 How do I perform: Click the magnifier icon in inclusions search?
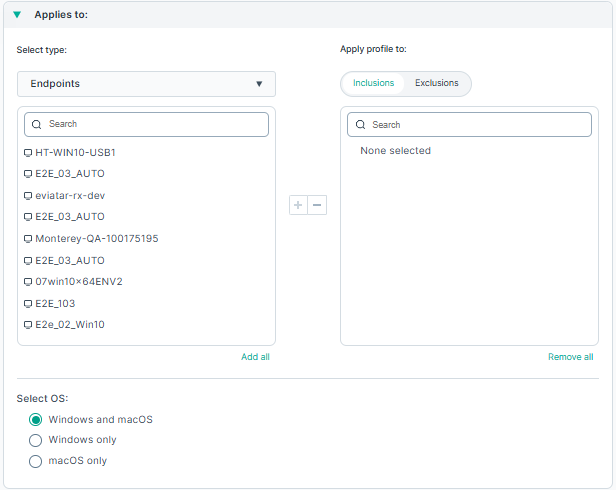coord(360,125)
